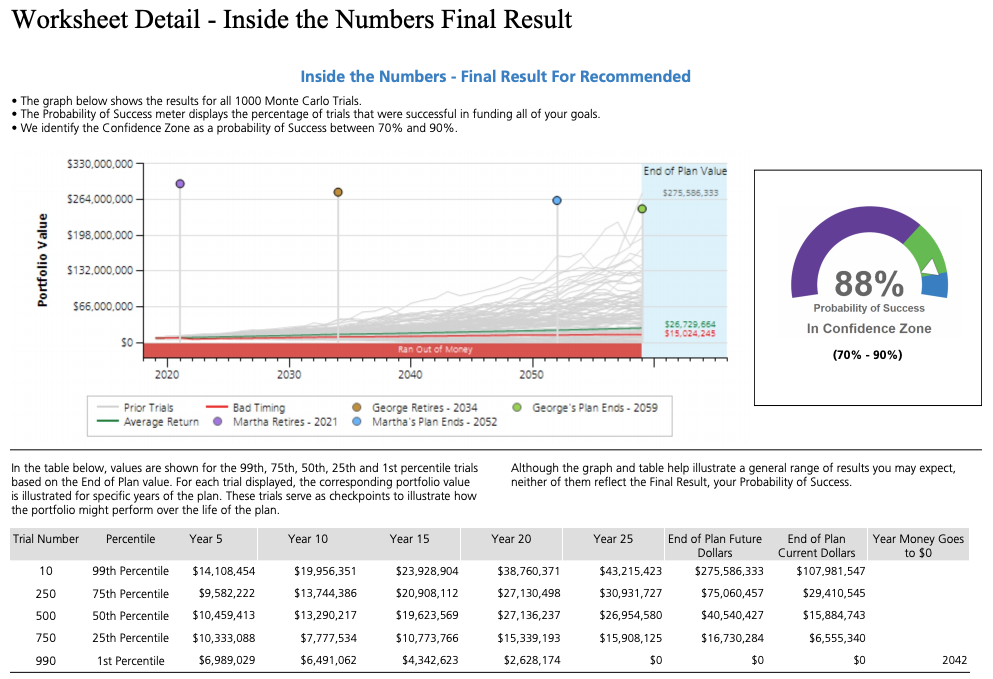The width and height of the screenshot is (993, 679).
Task: Click the Trial Number column header
Action: 46,539
